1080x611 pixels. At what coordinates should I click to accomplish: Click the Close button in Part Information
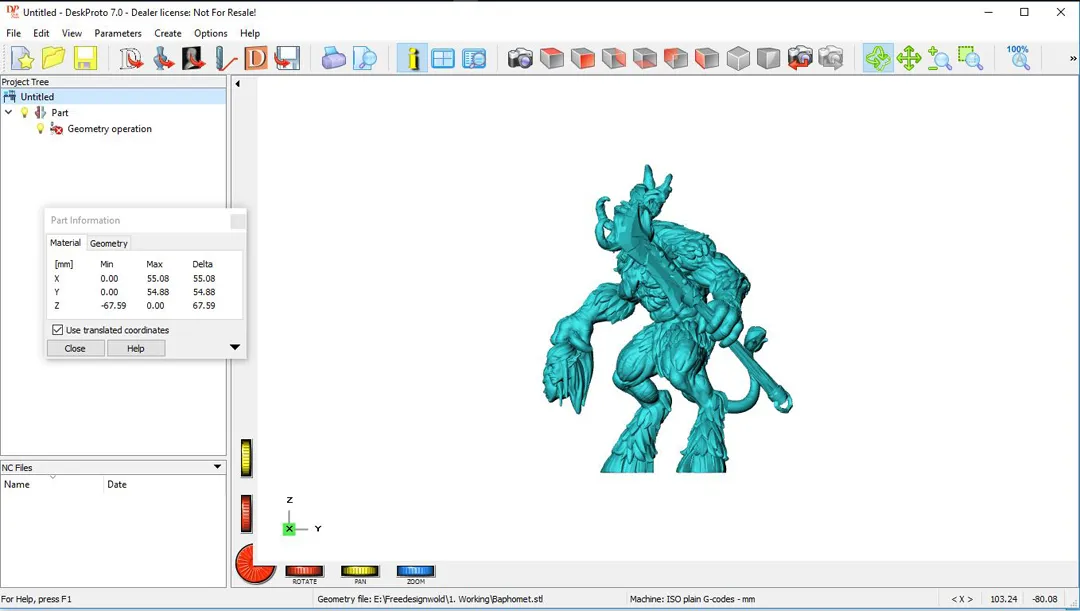75,349
